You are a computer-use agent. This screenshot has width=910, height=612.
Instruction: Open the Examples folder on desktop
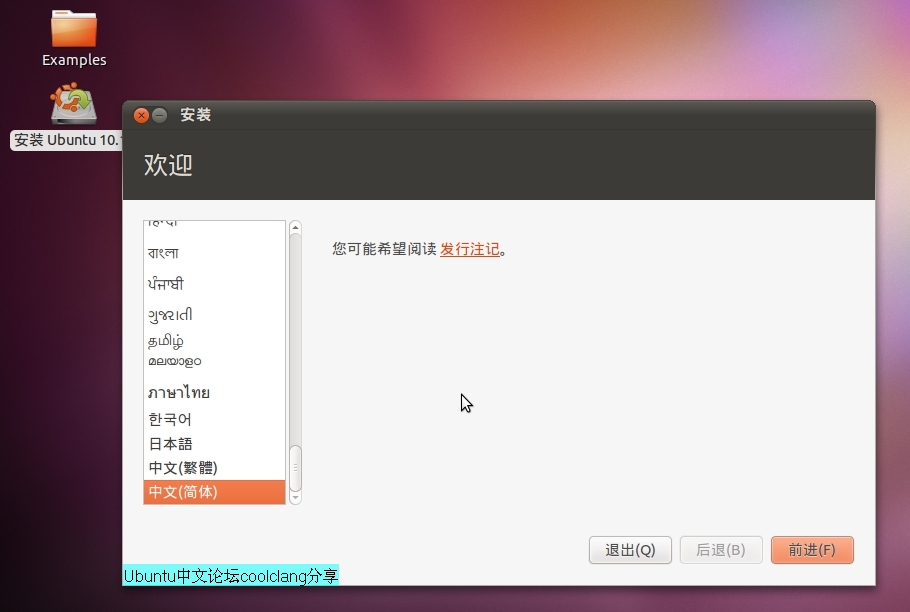(x=74, y=38)
